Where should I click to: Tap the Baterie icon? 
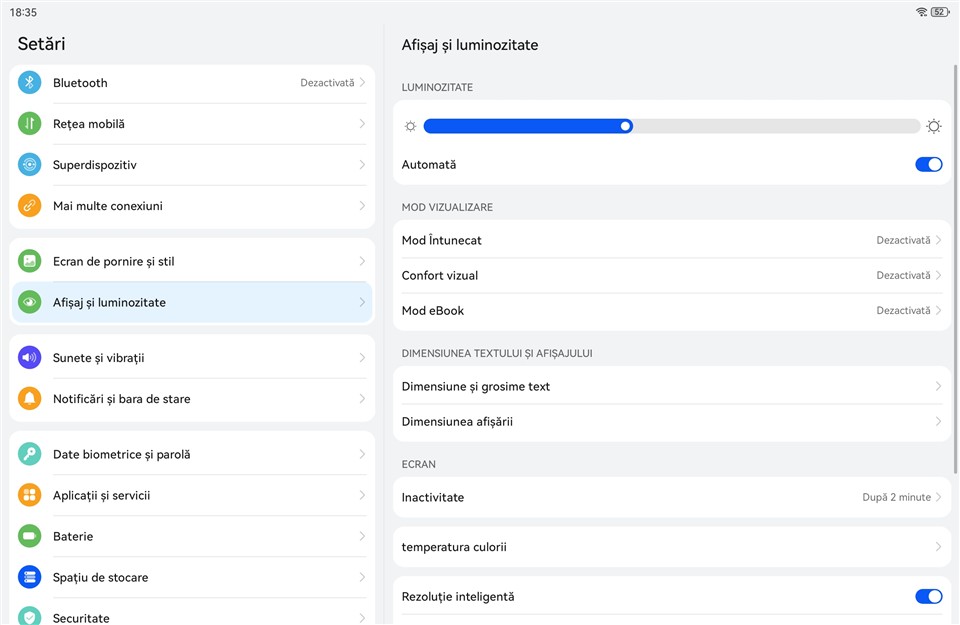click(30, 536)
